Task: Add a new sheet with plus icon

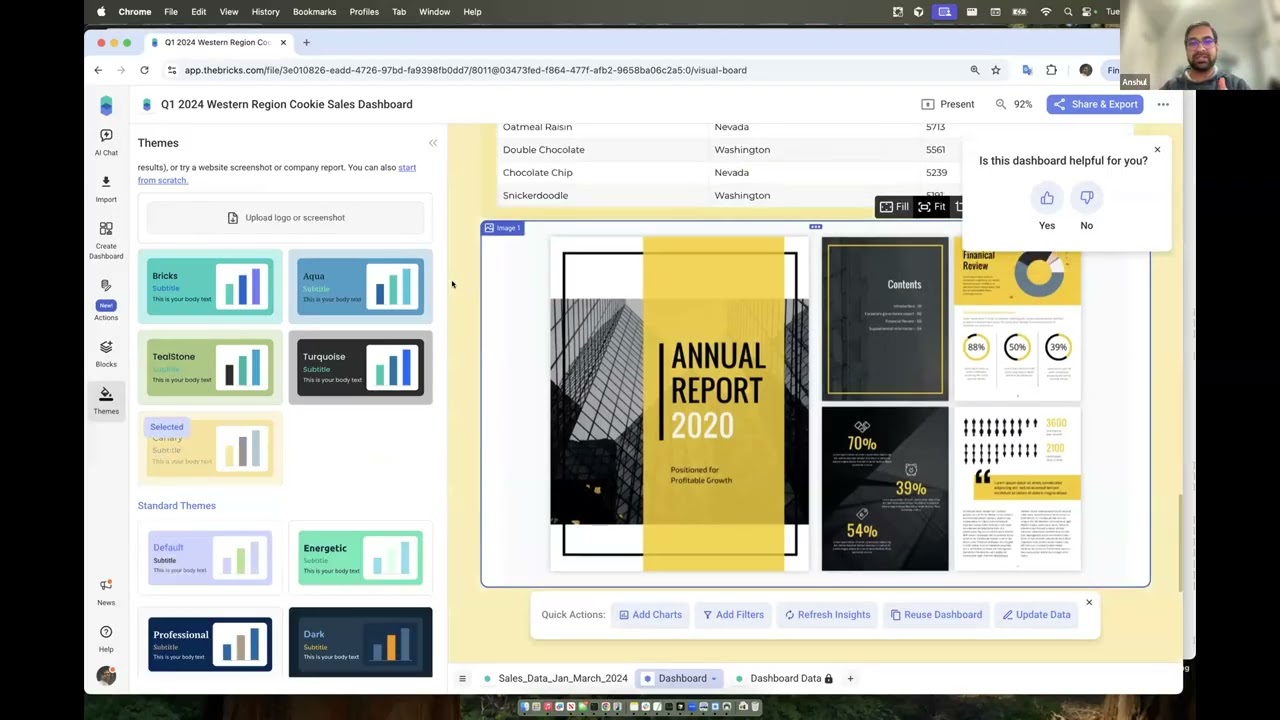Action: [850, 678]
